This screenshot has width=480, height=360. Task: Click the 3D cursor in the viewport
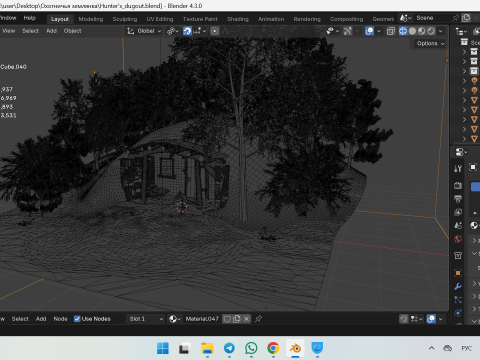[x=182, y=207]
